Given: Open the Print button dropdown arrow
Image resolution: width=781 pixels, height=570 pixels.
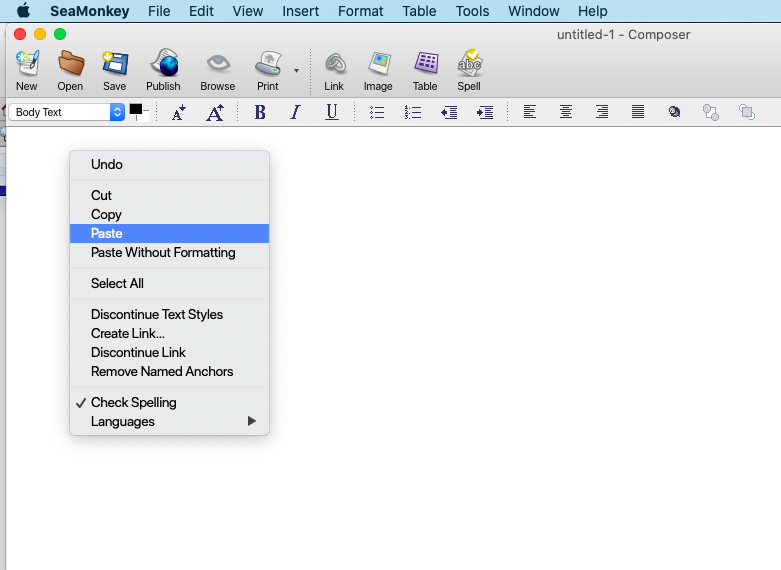Looking at the screenshot, I should tap(296, 71).
